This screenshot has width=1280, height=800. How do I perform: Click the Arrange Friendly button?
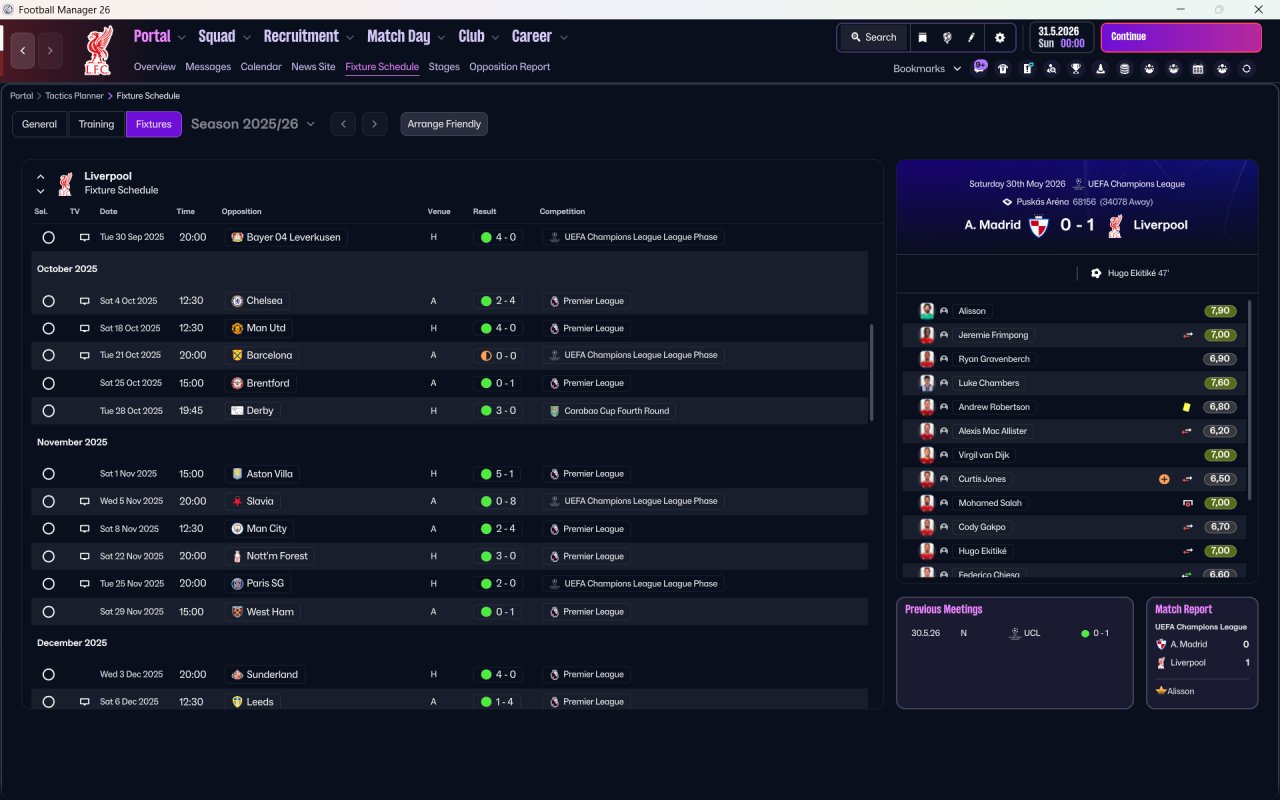444,124
